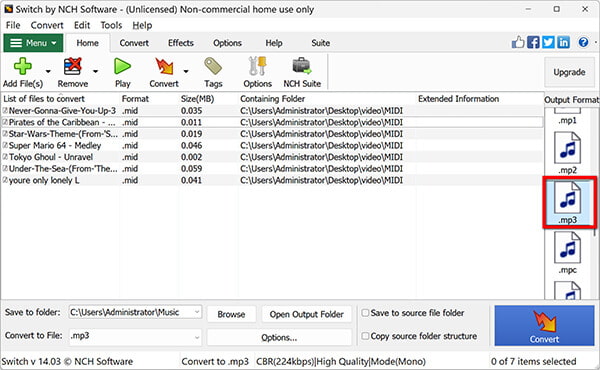Click the green Play toolbar icon
Viewport: 600px width, 370px height.
pos(122,66)
